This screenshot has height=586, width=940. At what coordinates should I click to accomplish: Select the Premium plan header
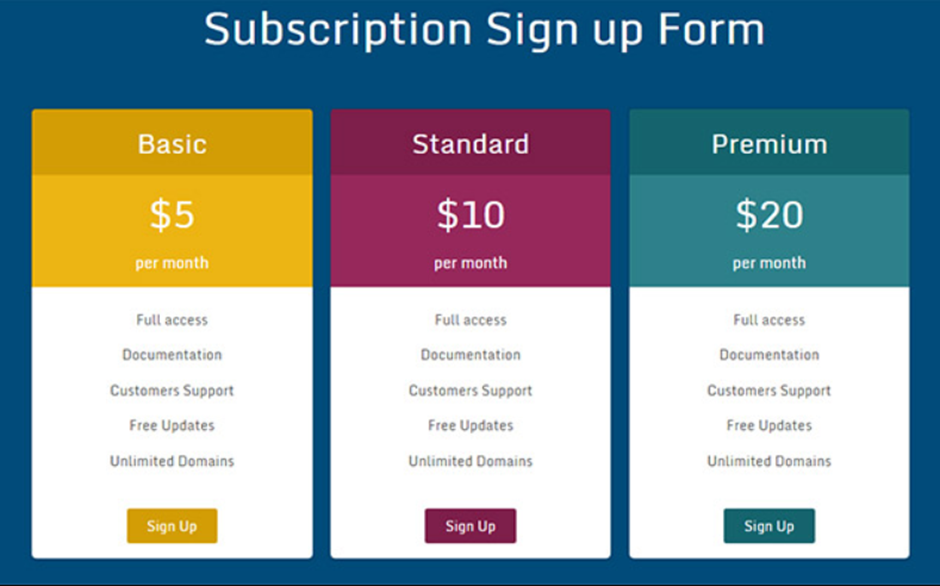(768, 143)
